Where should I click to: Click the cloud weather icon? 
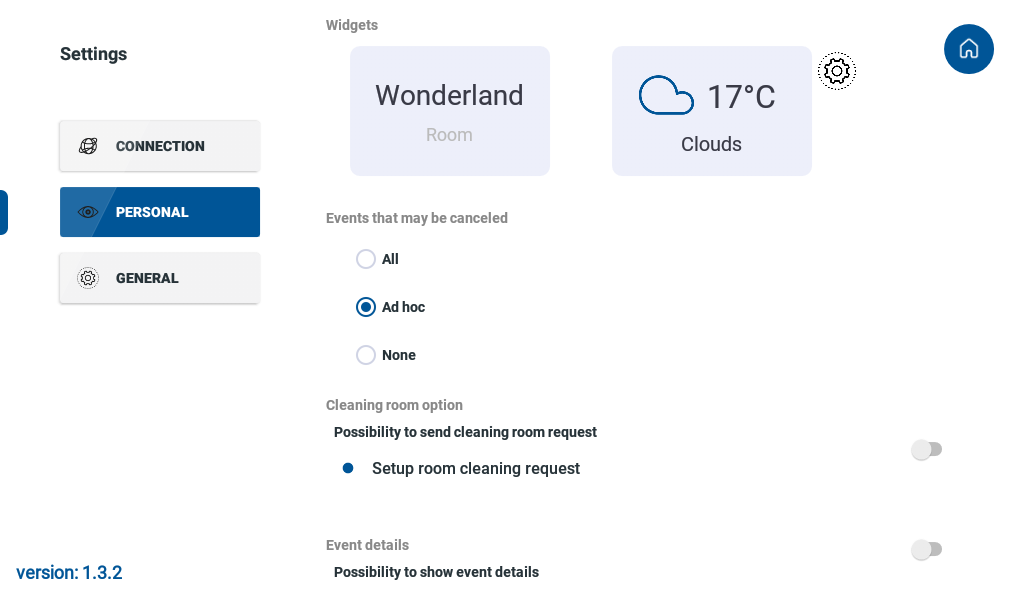[666, 95]
